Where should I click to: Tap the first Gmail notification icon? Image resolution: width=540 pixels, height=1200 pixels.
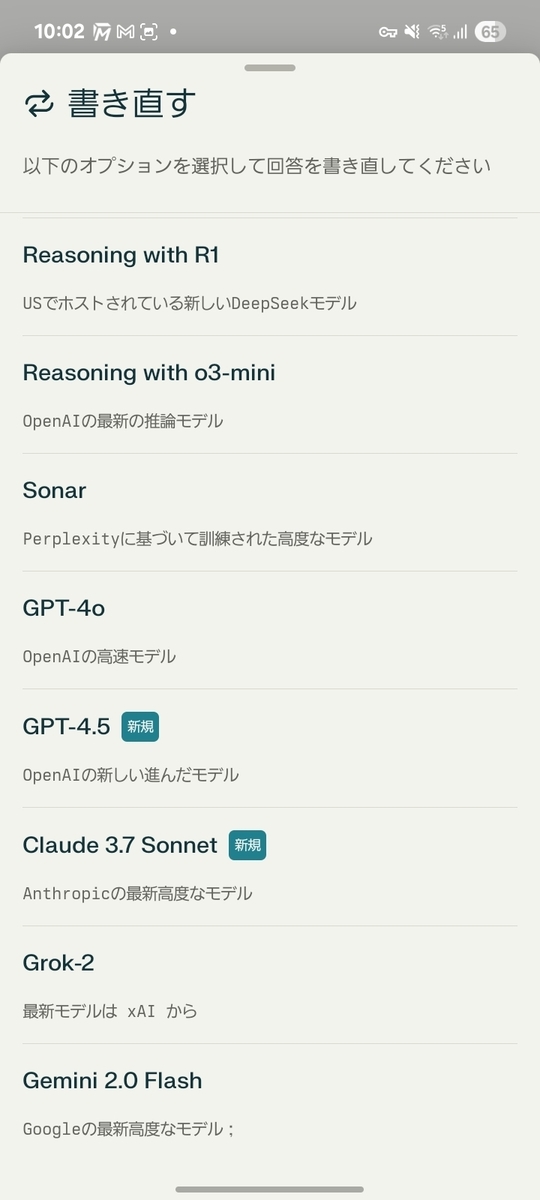(102, 32)
